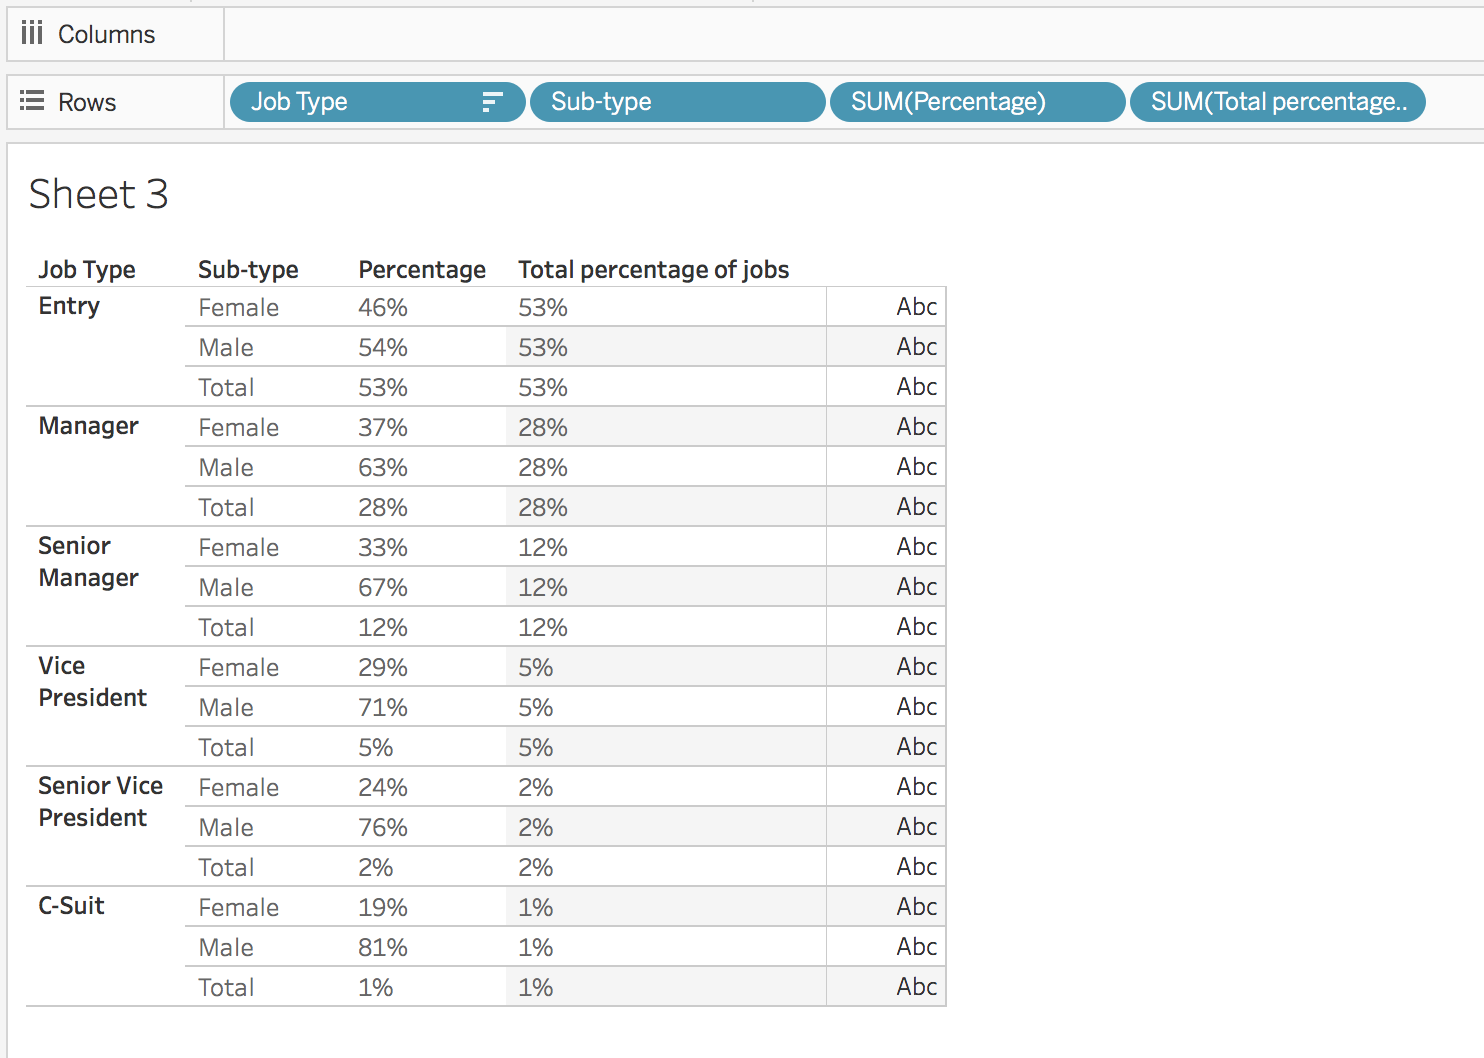Click the empty Columns shelf area
The width and height of the screenshot is (1484, 1058).
pyautogui.click(x=854, y=34)
